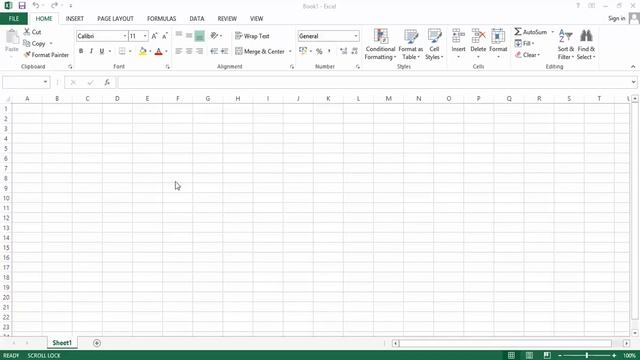The width and height of the screenshot is (640, 360).
Task: Open the General number format dropdown
Action: pos(356,36)
